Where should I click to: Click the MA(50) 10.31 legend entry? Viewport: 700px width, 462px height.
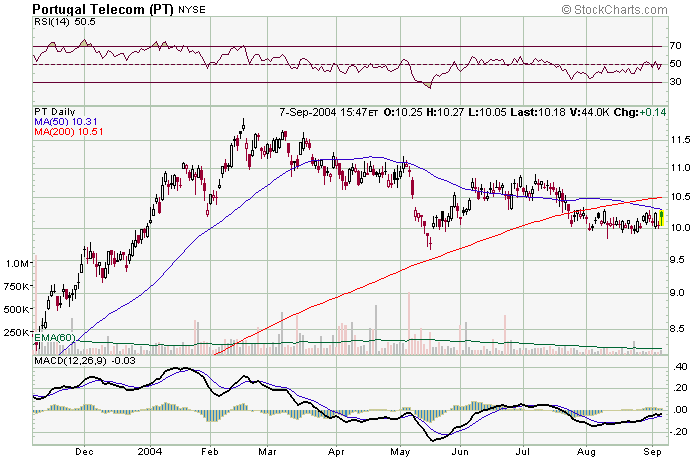(x=66, y=121)
